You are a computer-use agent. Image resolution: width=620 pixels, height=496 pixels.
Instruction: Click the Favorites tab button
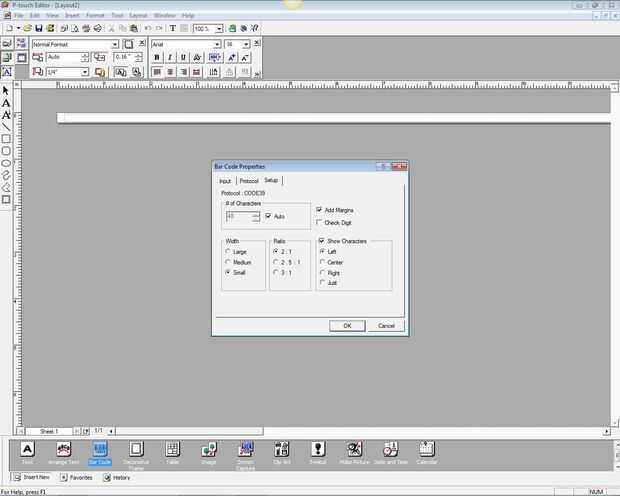(76, 477)
